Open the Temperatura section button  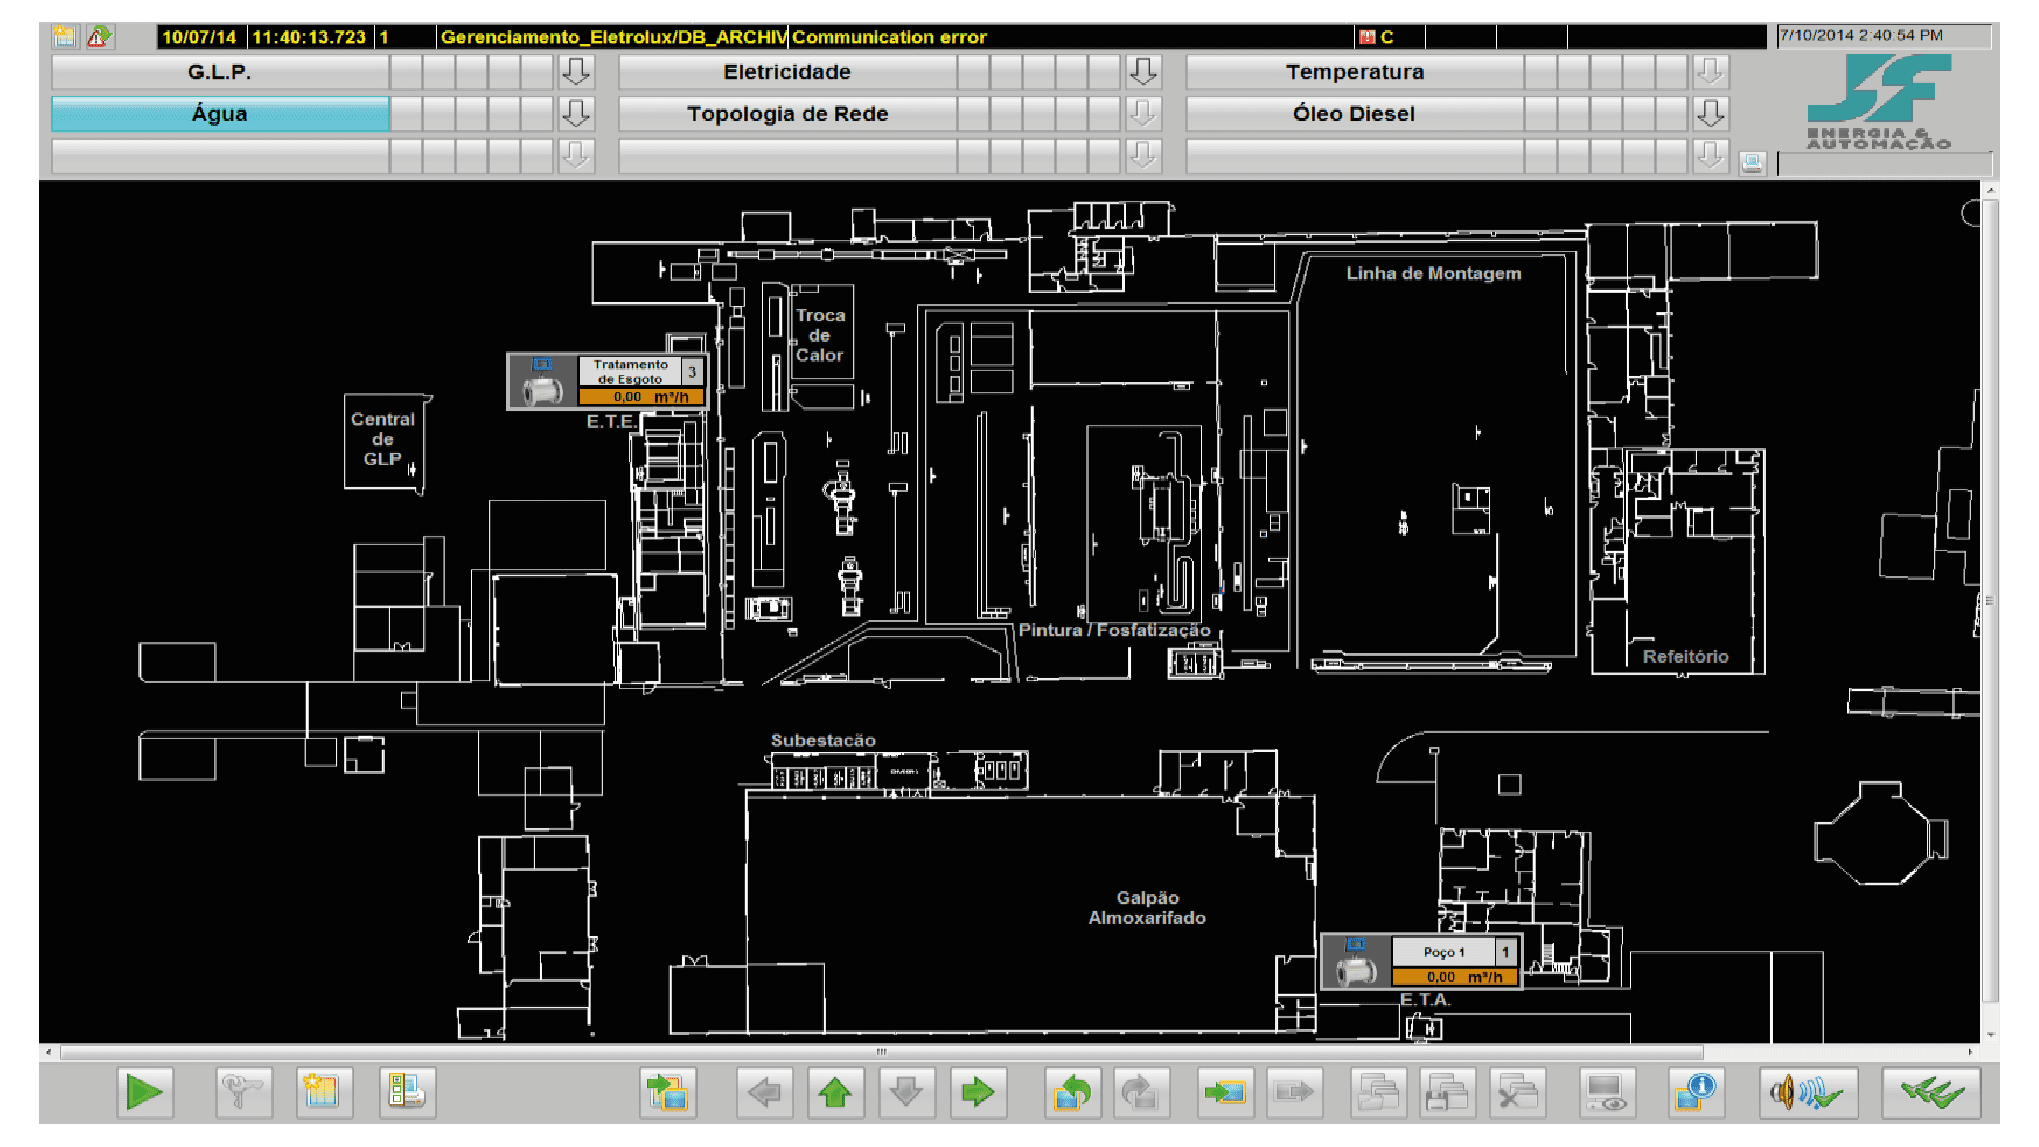1355,72
